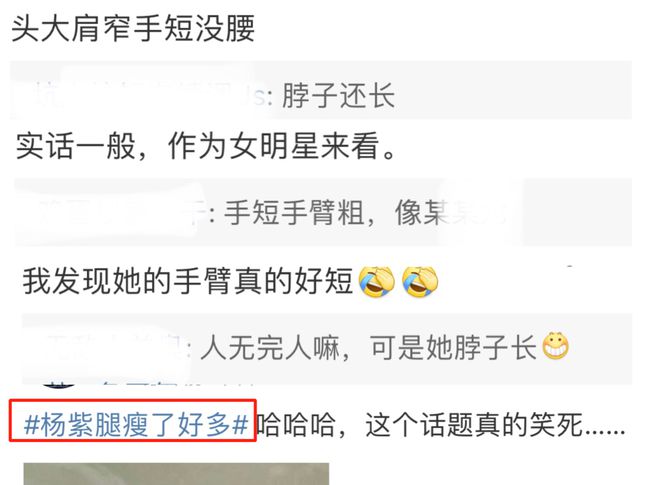Click the second laughing-crying emoji after 好短
The width and height of the screenshot is (660, 485).
420,282
